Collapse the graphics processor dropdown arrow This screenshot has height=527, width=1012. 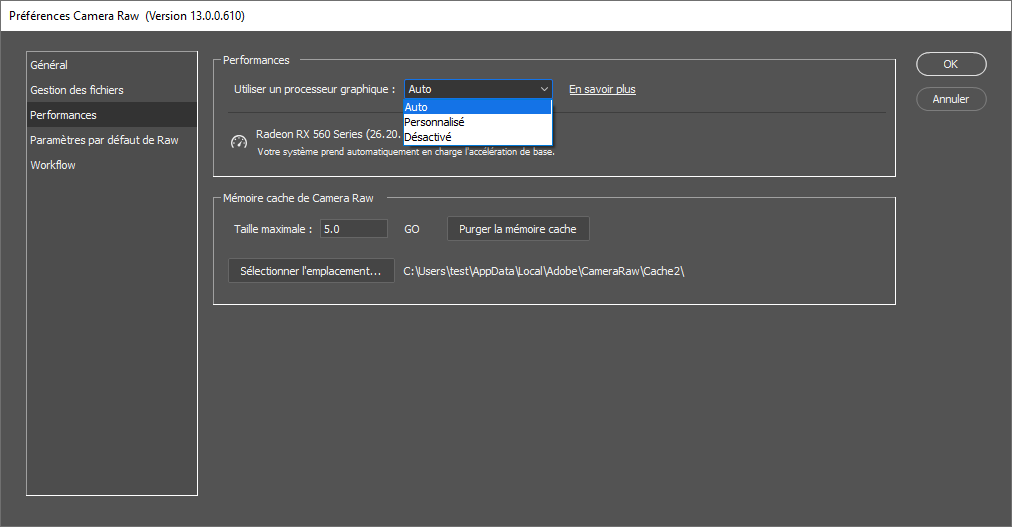tap(544, 89)
